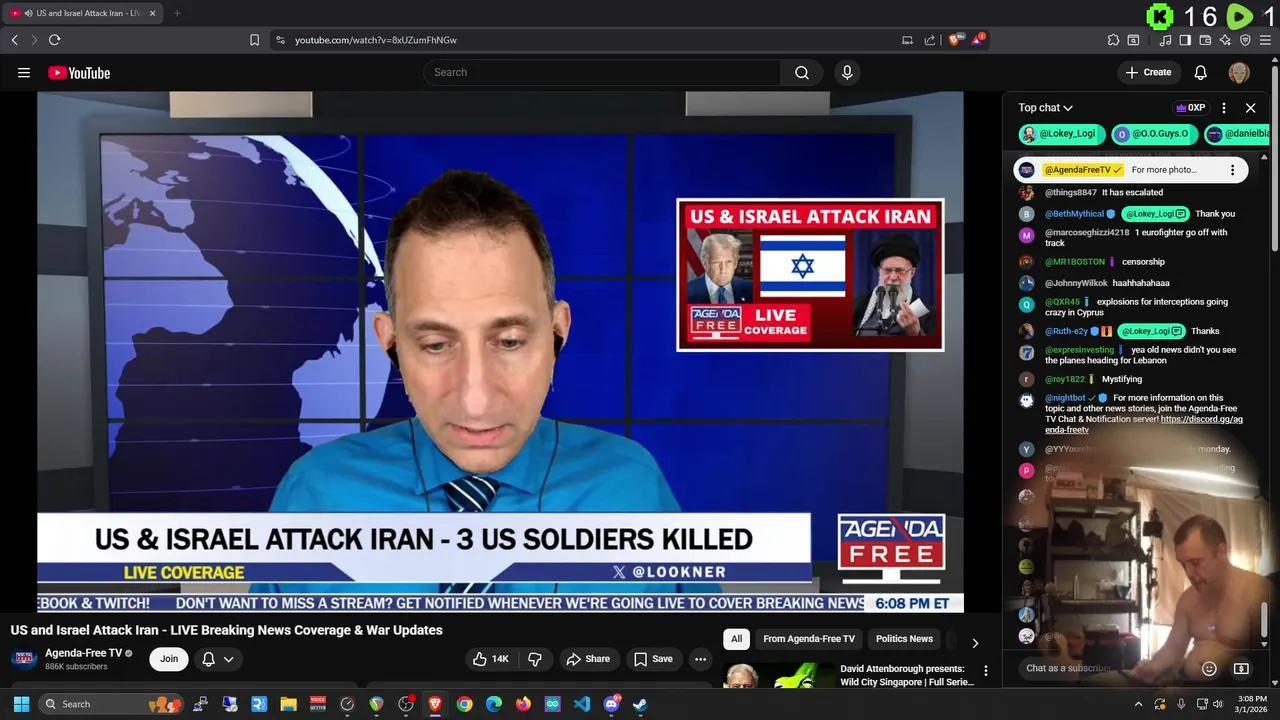Open VS Code from the taskbar
1280x720 pixels.
click(x=582, y=704)
